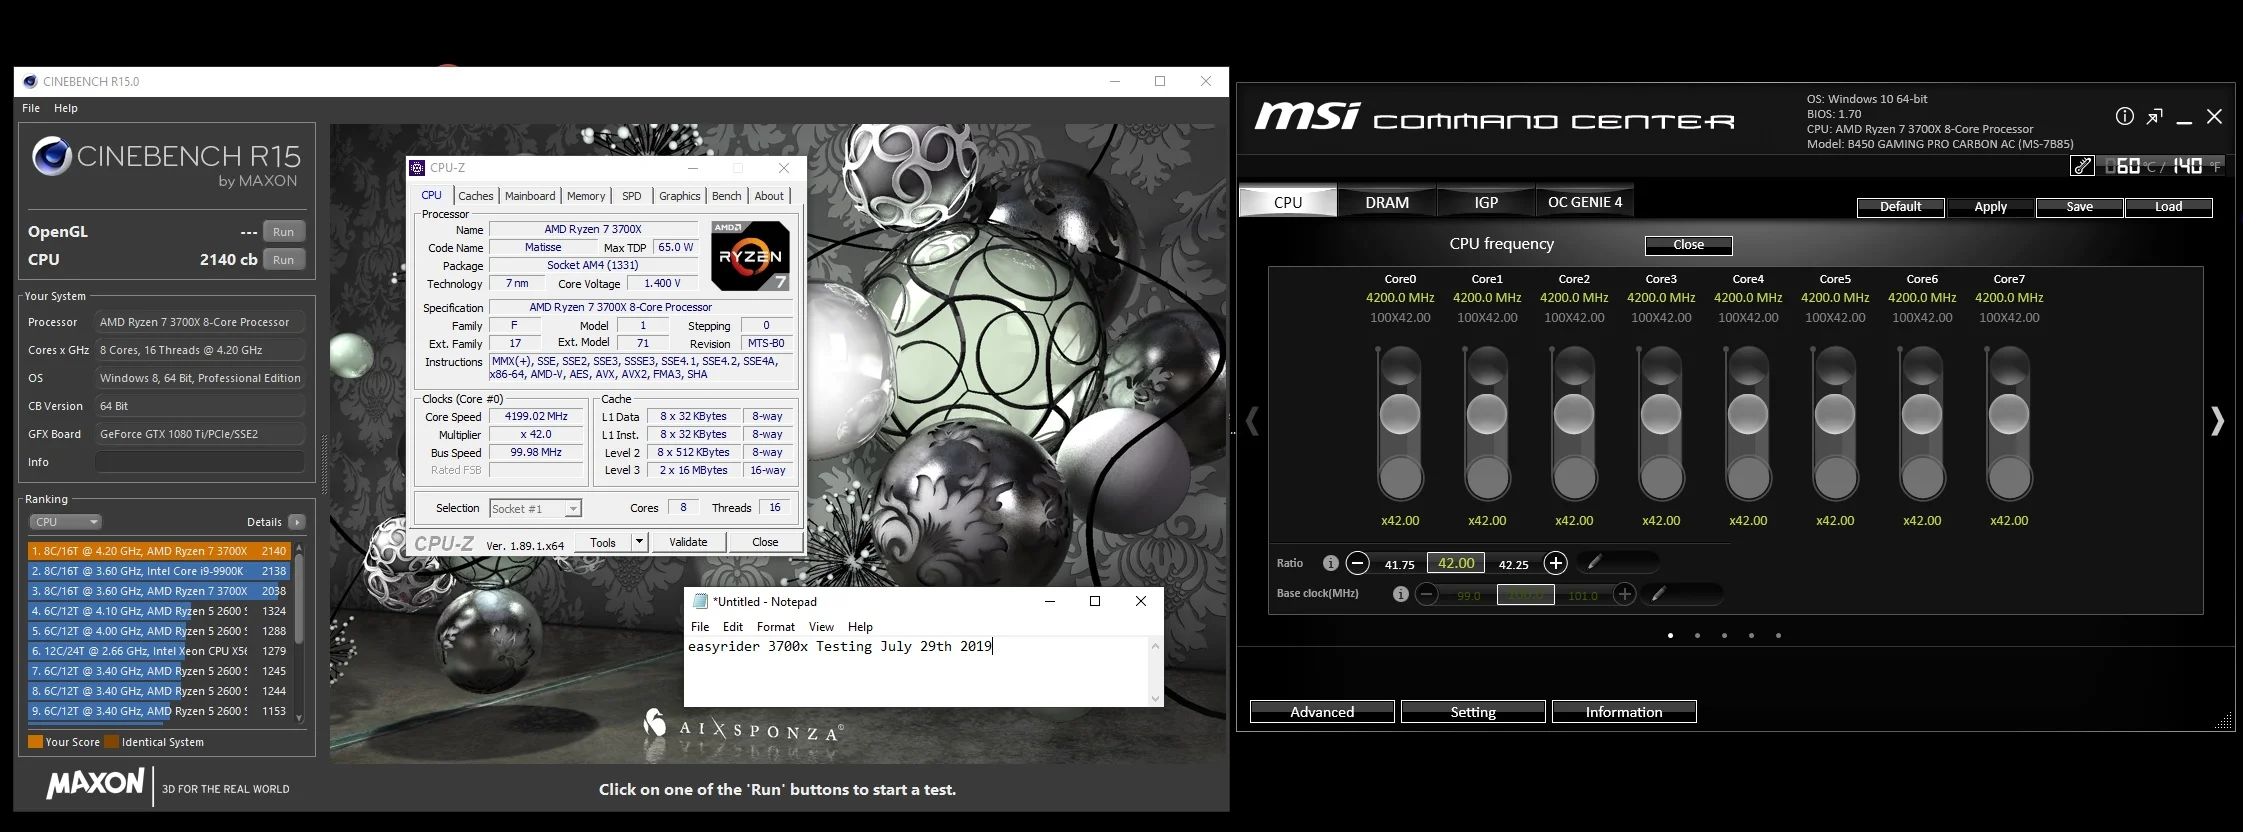2243x832 pixels.
Task: Open the Format menu in Notepad
Action: click(x=776, y=627)
